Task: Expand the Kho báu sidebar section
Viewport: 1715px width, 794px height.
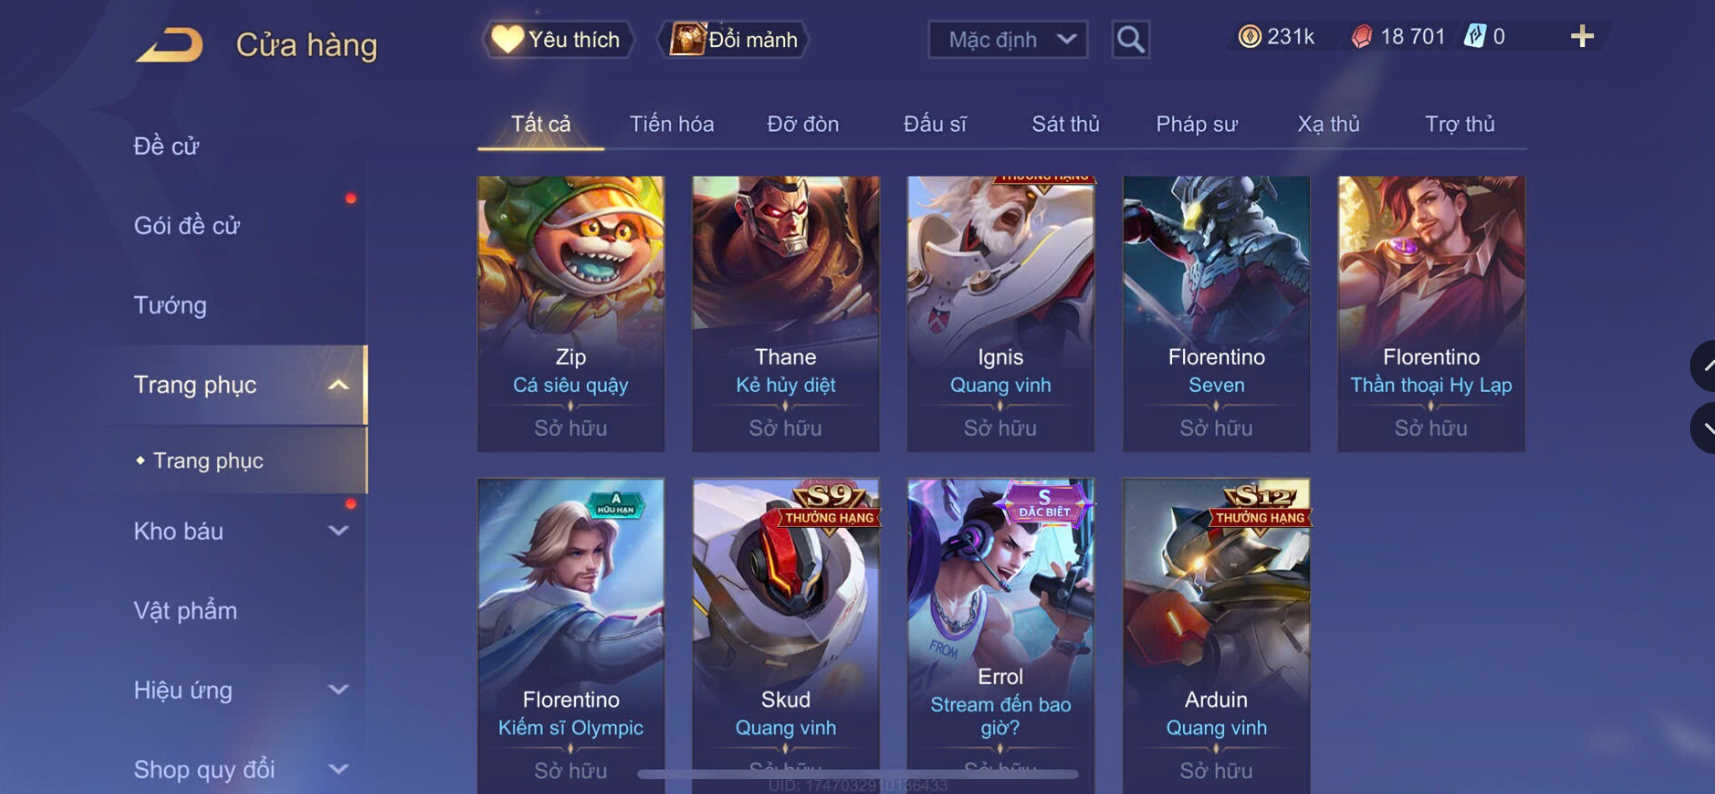Action: pos(338,531)
